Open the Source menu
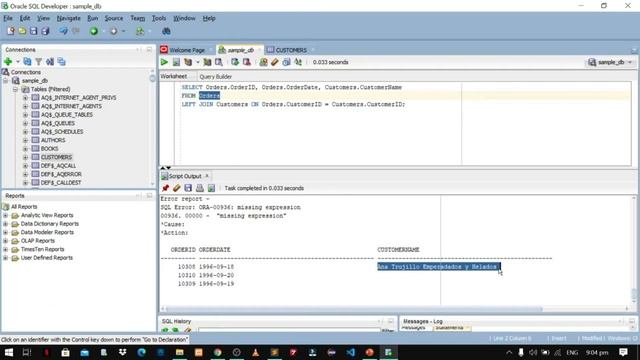This screenshot has width=640, height=360. pyautogui.click(x=113, y=18)
